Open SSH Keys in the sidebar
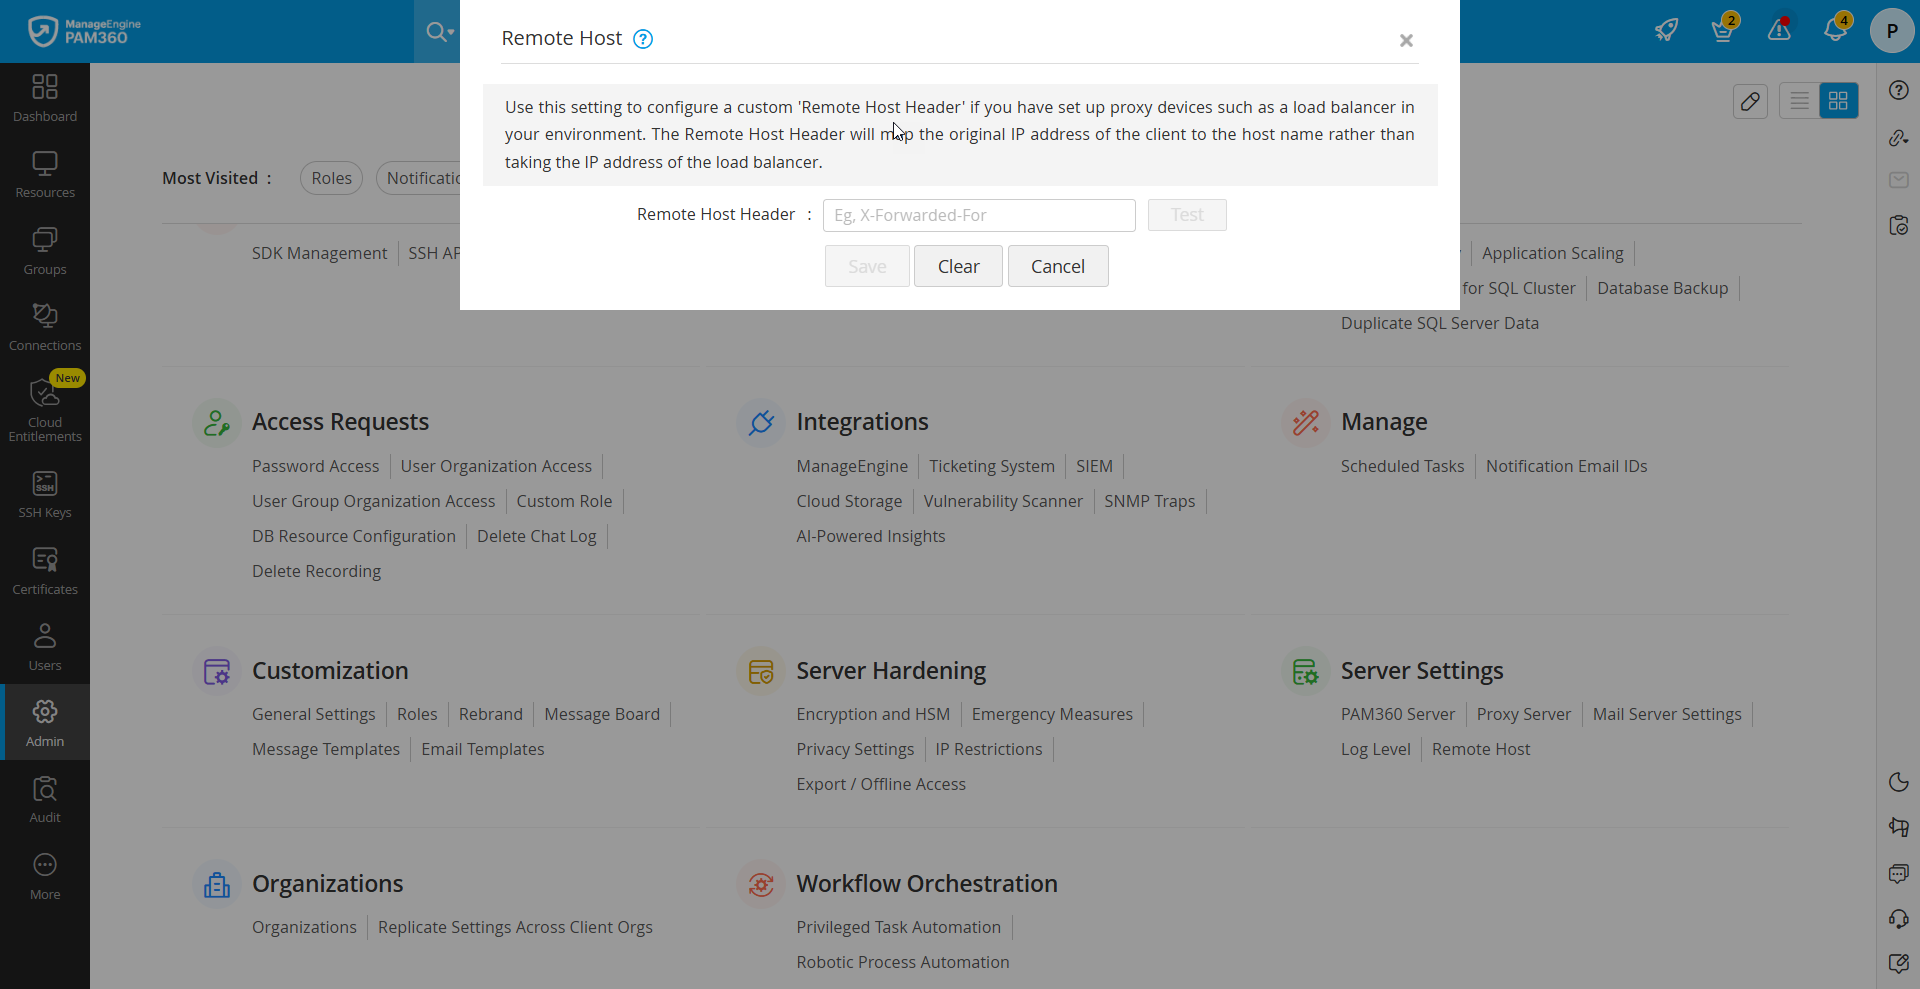 [x=45, y=495]
